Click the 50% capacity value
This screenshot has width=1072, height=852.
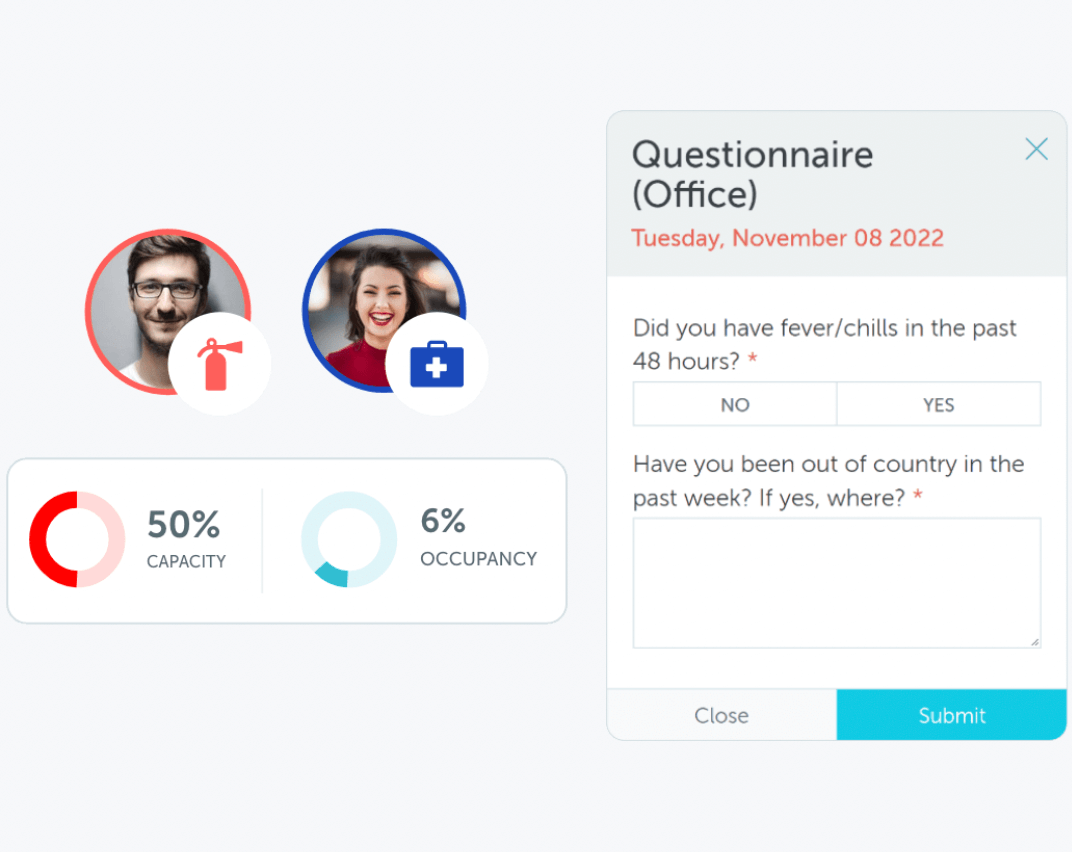(184, 524)
